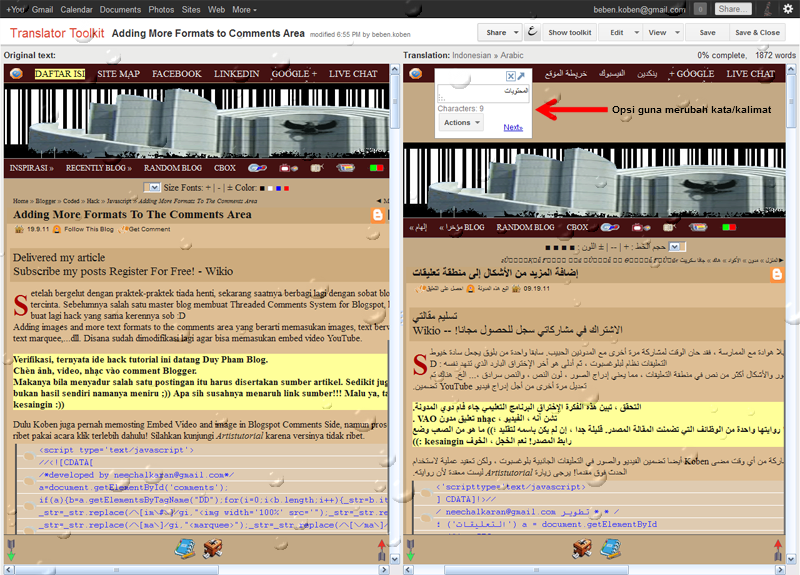Viewport: 800px width, 575px height.
Task: Click the TV icon in translation pane menu bar
Action: pos(641,228)
